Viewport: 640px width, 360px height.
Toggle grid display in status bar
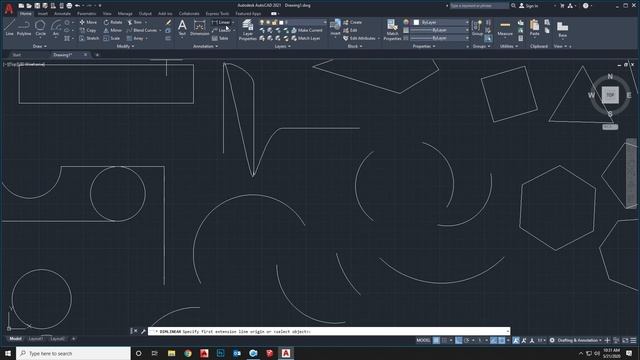[x=436, y=340]
